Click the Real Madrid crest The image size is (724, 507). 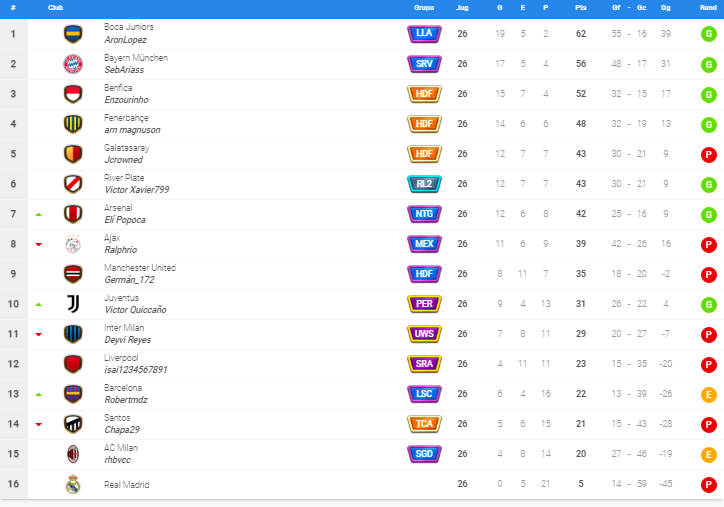point(73,484)
